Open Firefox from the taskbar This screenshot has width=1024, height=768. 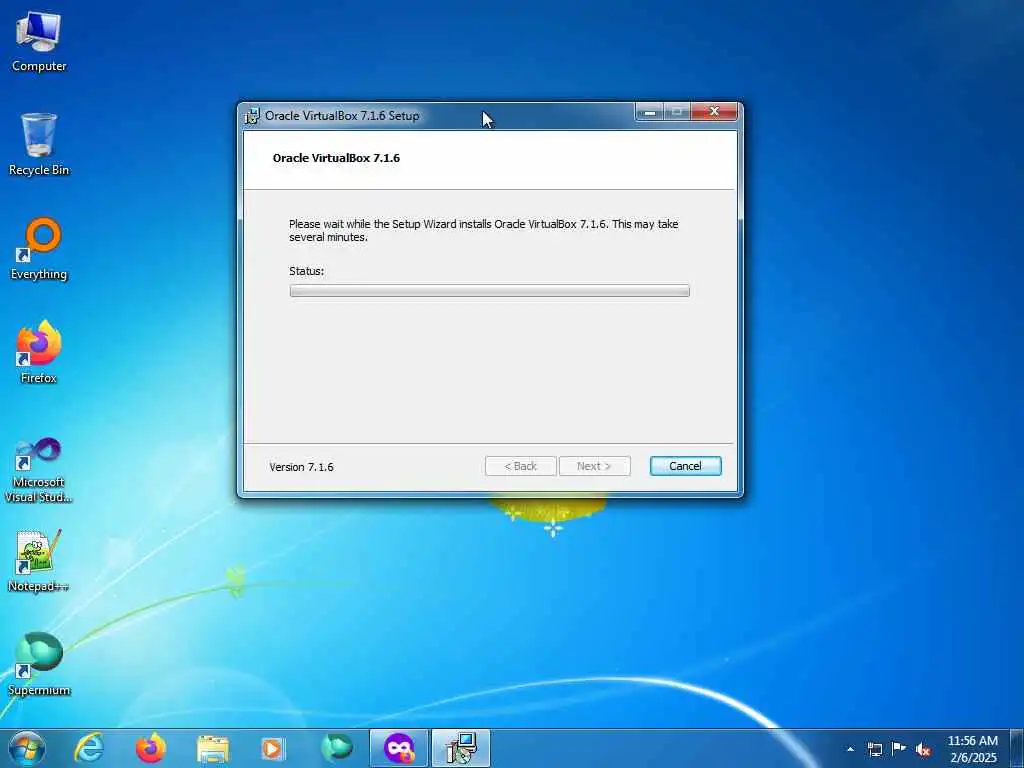[x=151, y=748]
